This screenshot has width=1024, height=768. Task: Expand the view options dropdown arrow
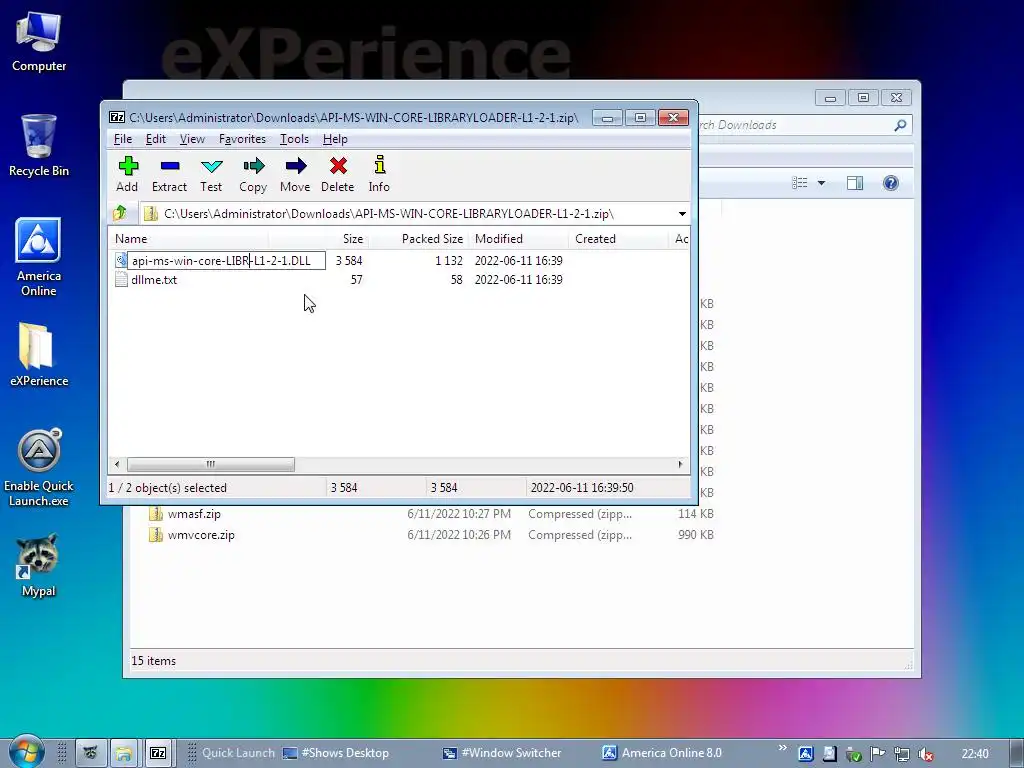pyautogui.click(x=821, y=183)
